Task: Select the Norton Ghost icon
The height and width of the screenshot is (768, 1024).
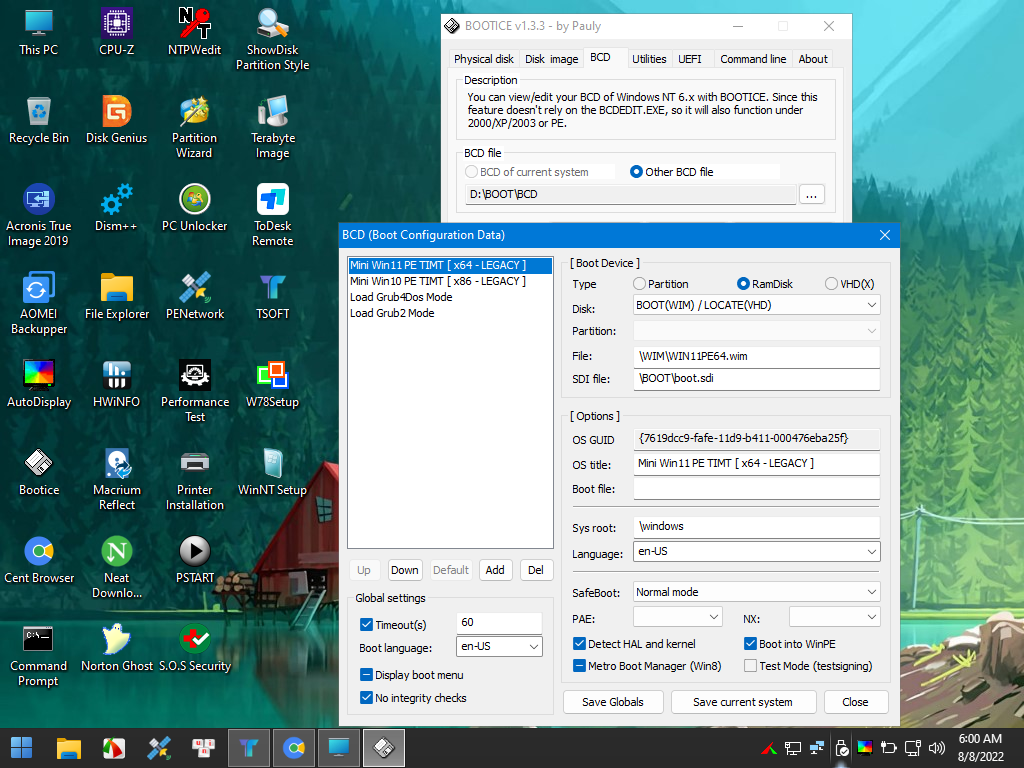Action: tap(116, 648)
